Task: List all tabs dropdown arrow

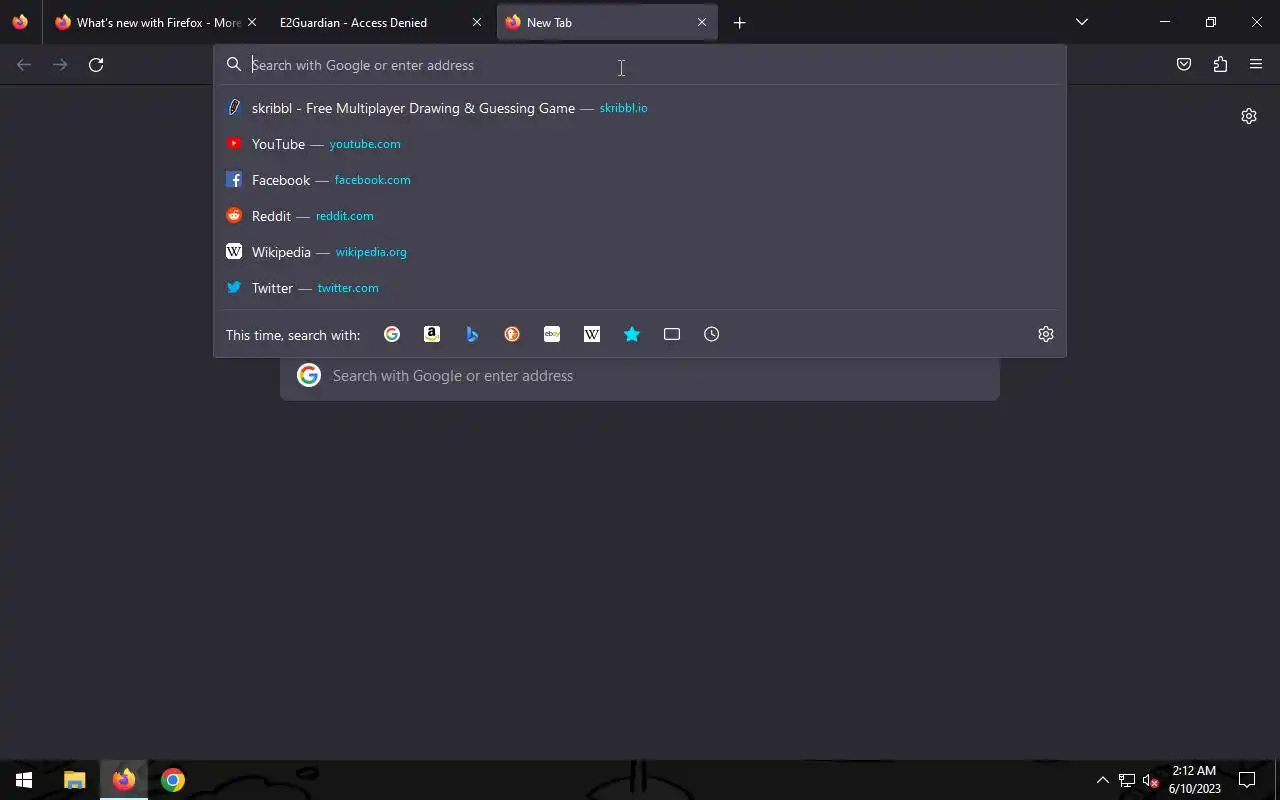Action: (1082, 22)
